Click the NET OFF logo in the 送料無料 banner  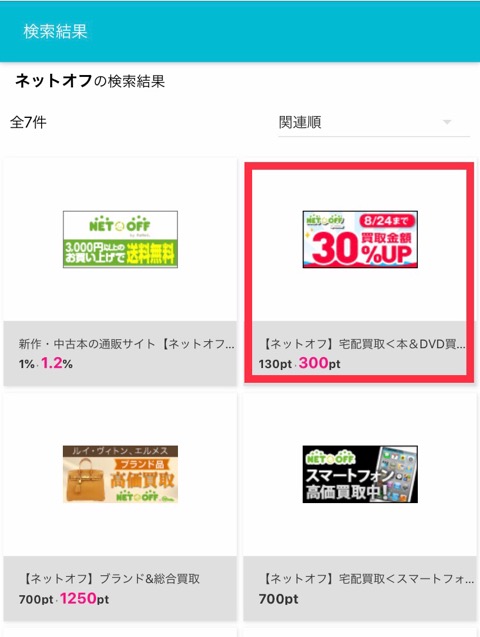pyautogui.click(x=120, y=224)
